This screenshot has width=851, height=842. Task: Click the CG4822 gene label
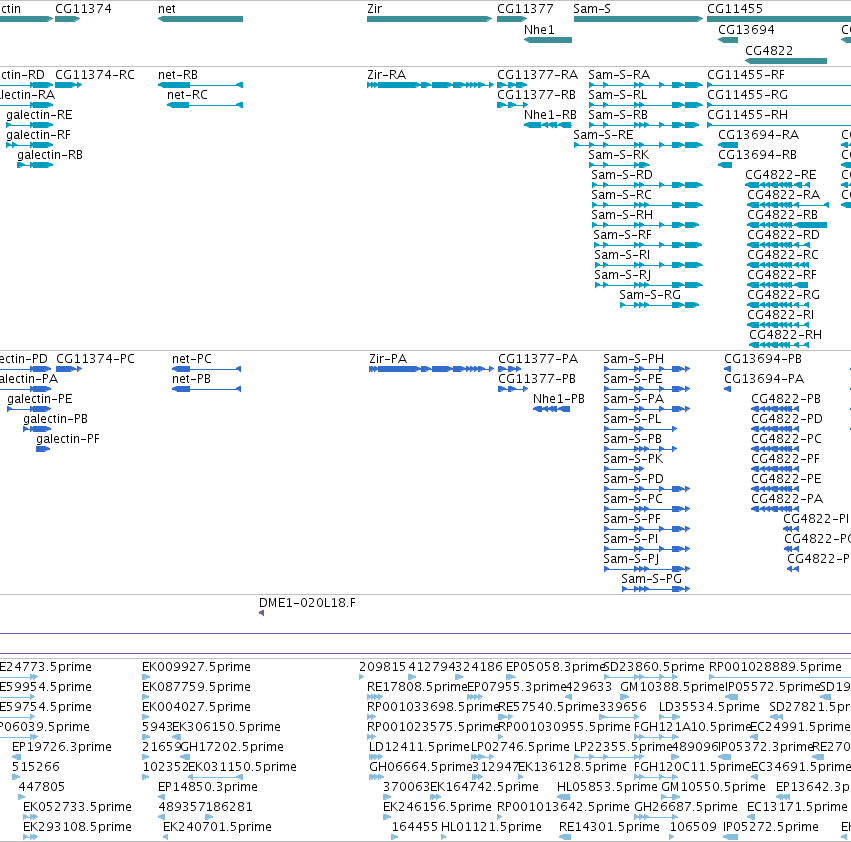pos(769,50)
